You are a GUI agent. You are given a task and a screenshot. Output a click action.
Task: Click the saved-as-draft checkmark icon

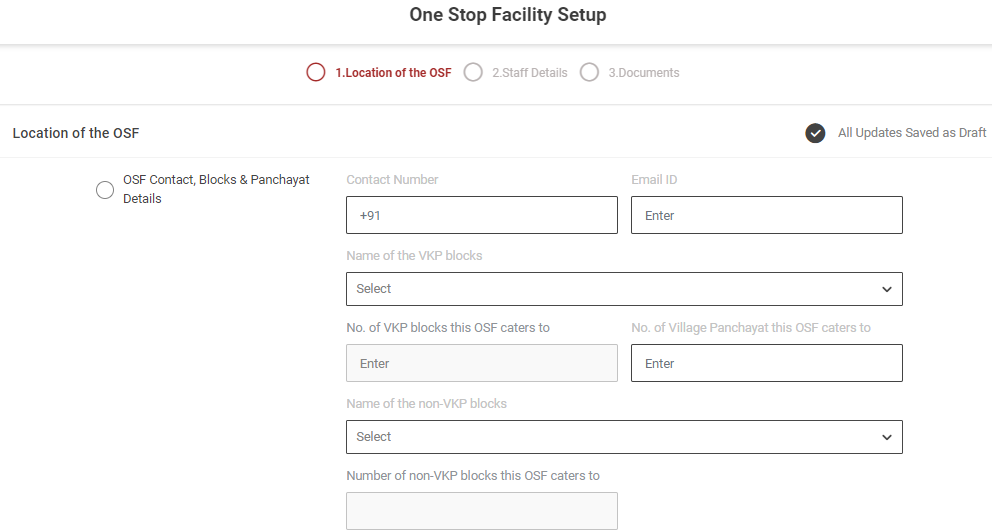pos(815,133)
